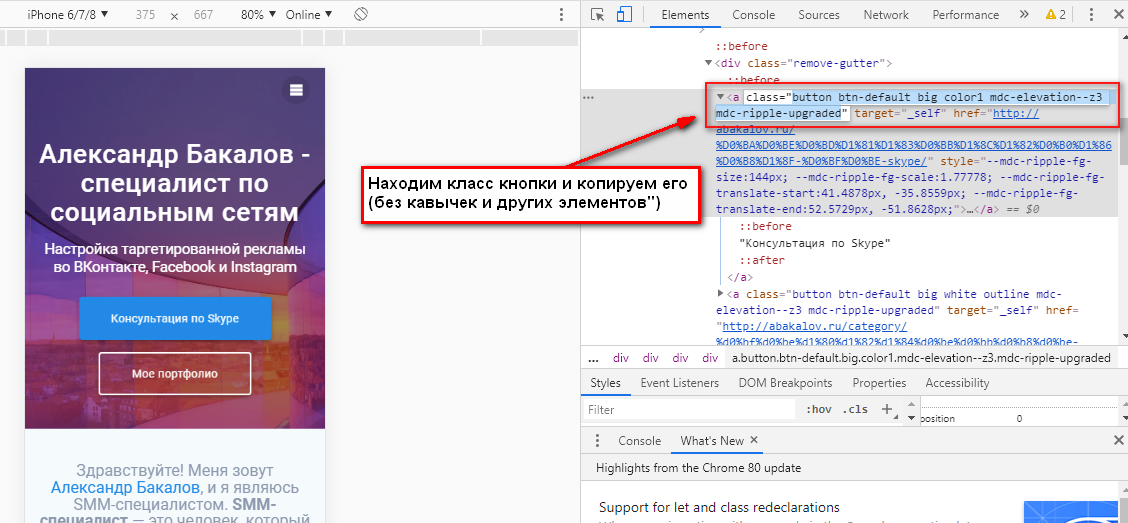Click the Support for let and class redeclarations heading
Viewport: 1128px width, 523px height.
tap(719, 507)
